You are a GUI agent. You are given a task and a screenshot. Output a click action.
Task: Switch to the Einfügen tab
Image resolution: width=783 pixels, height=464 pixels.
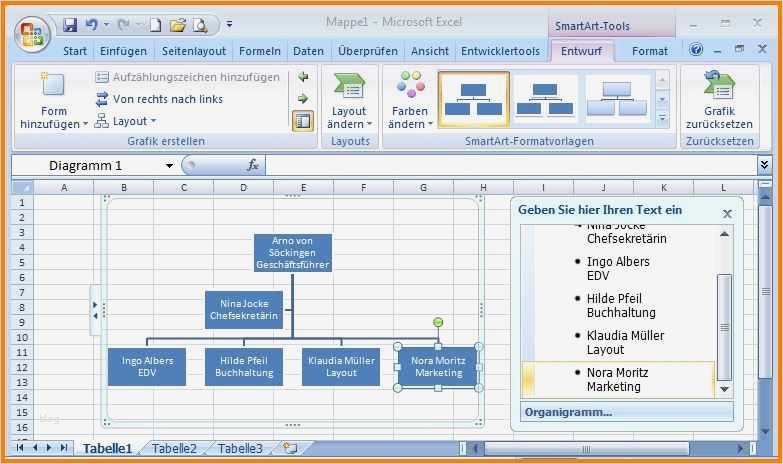pyautogui.click(x=123, y=51)
